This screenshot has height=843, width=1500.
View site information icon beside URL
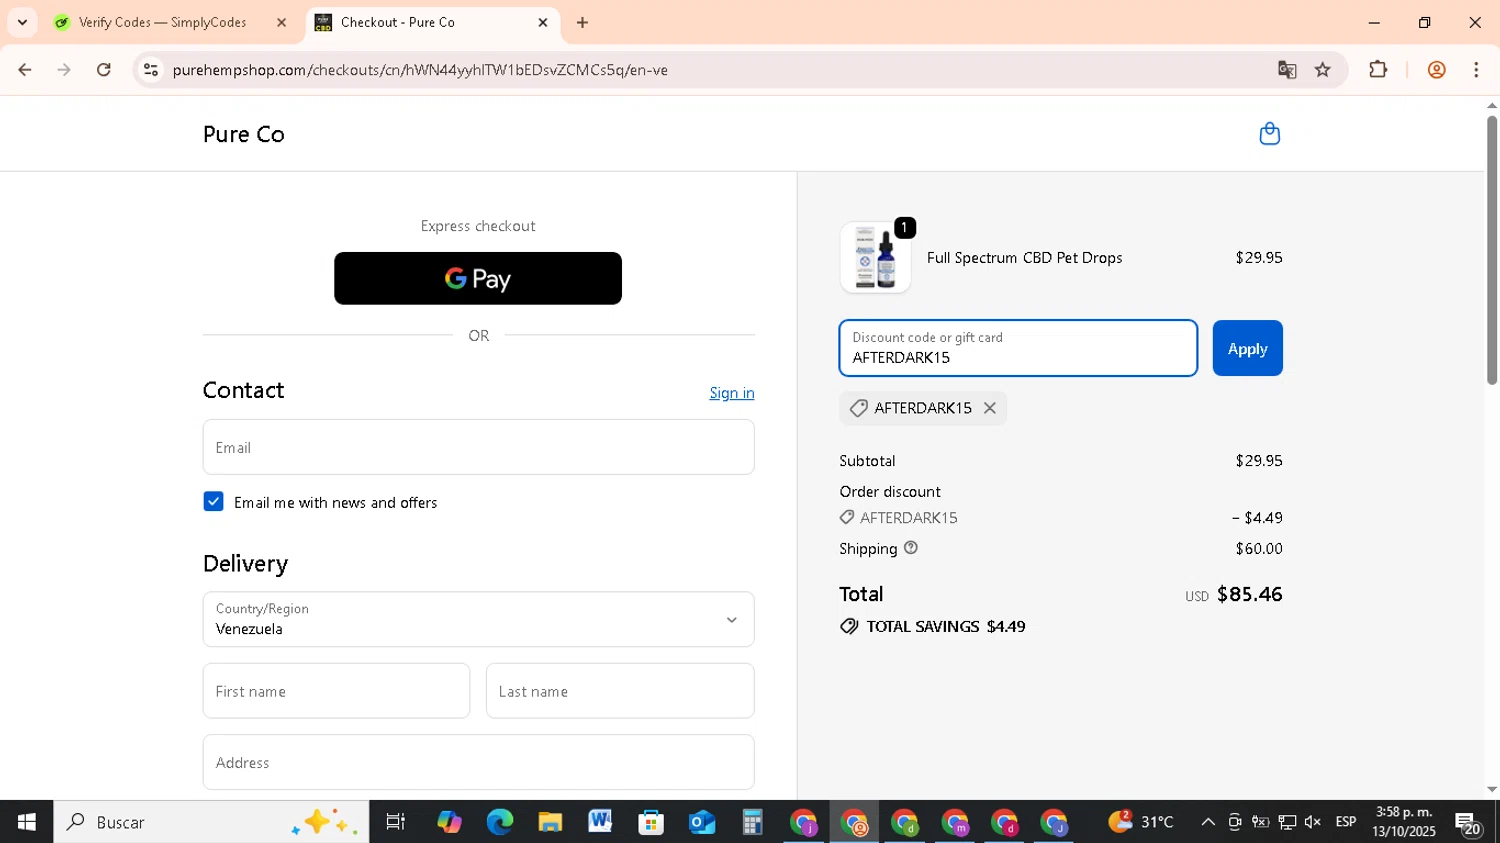(151, 70)
